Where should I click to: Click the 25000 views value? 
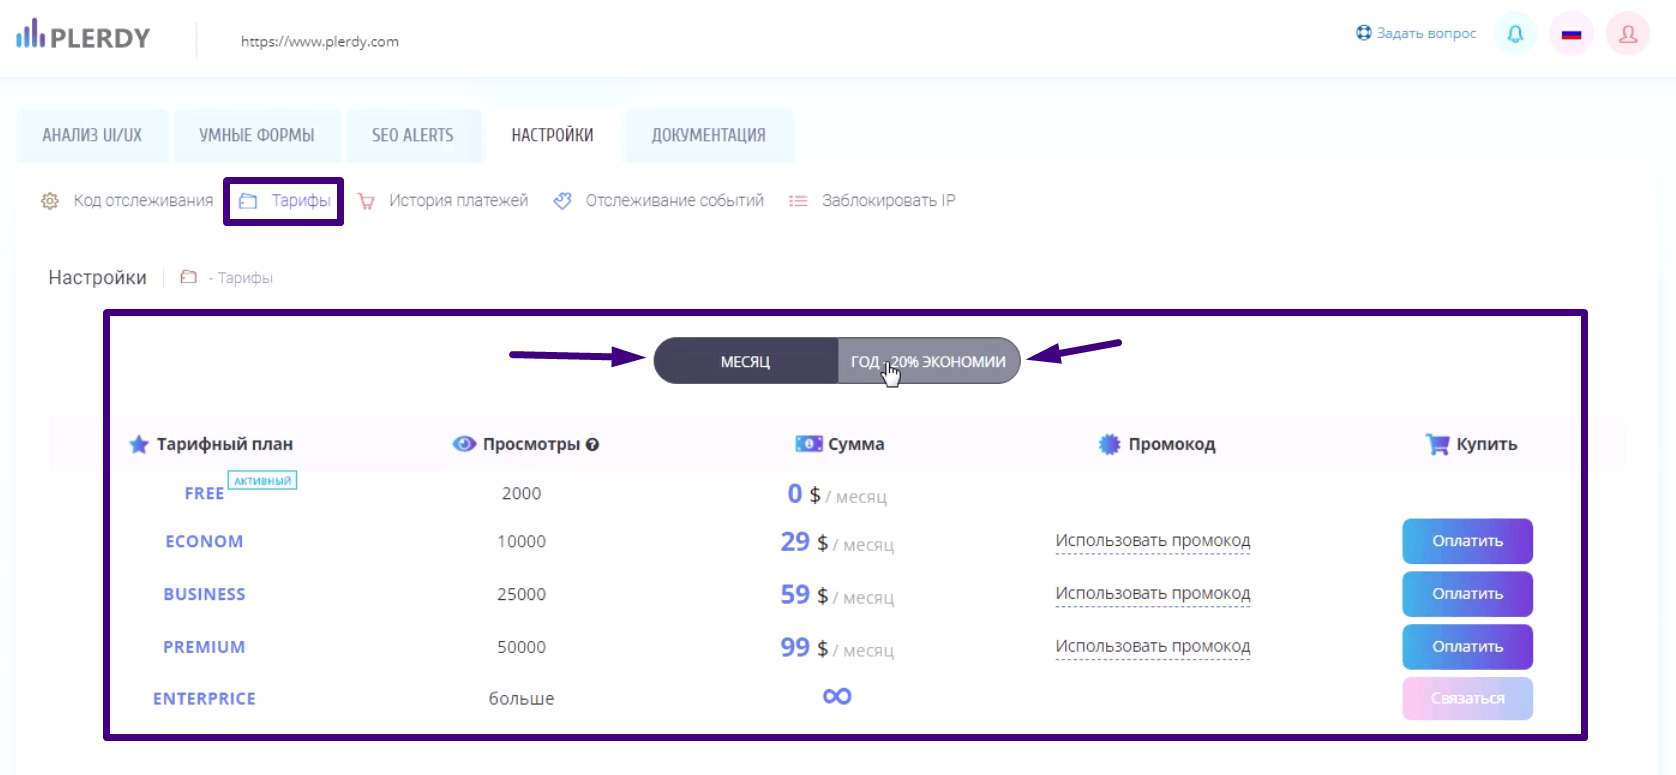coord(521,594)
